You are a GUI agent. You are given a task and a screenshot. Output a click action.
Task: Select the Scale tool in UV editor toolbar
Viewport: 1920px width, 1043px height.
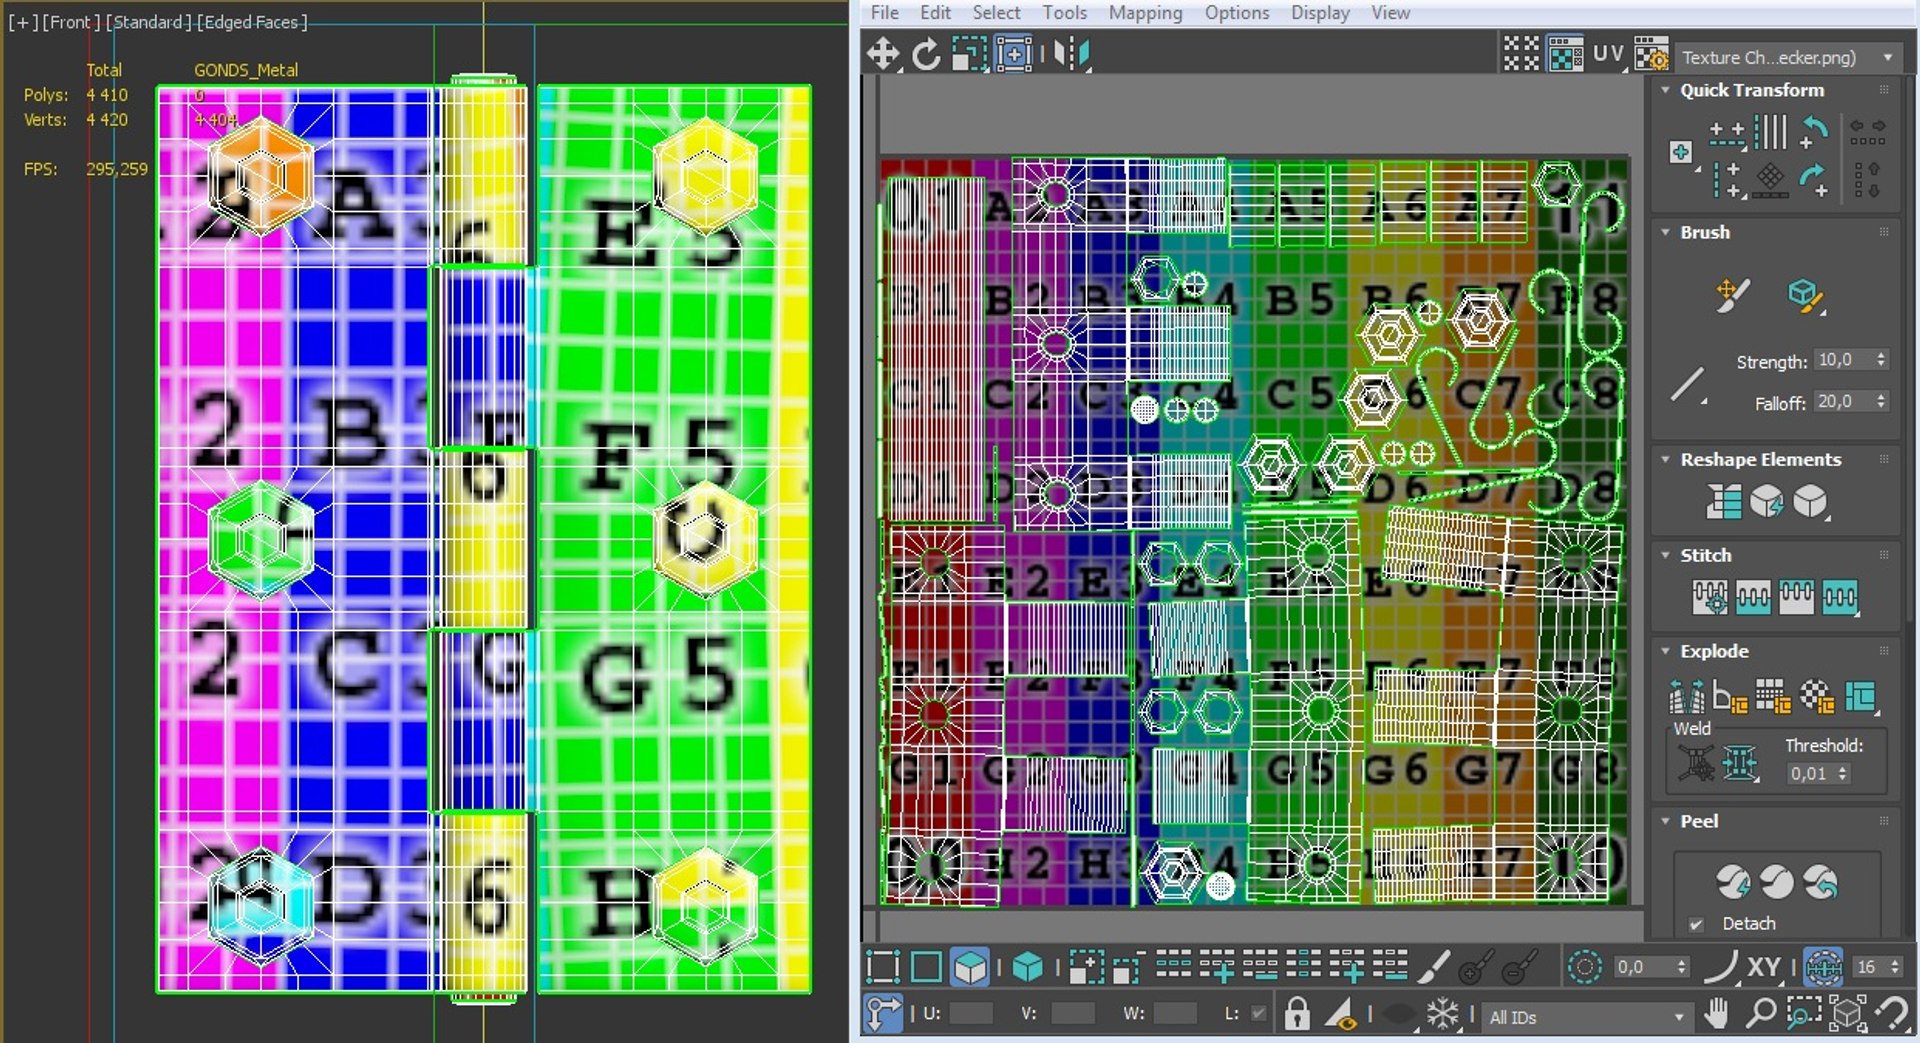[x=968, y=54]
